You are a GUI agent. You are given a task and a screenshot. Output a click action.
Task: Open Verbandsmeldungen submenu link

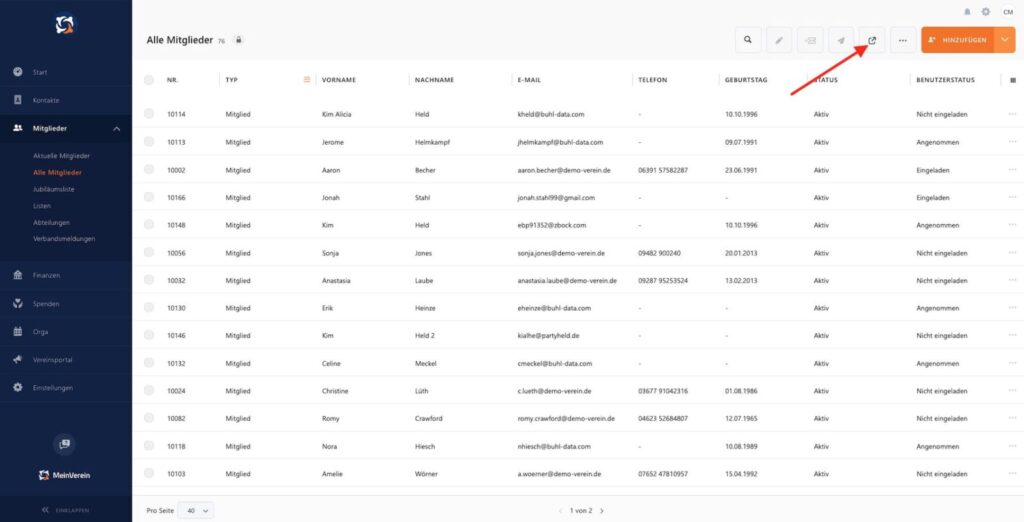click(x=64, y=239)
